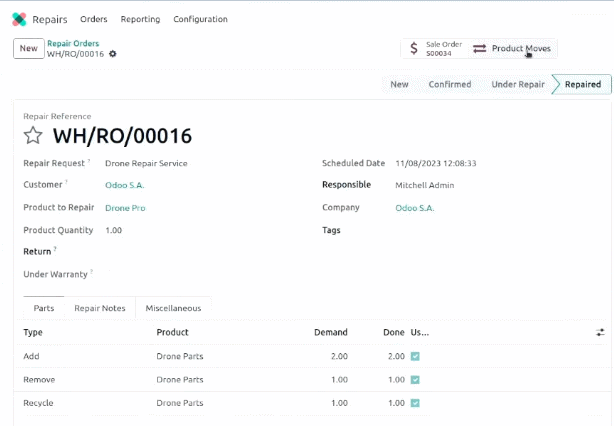
Task: Click the WH/RO/00016 repair reference heading
Action: coord(123,136)
